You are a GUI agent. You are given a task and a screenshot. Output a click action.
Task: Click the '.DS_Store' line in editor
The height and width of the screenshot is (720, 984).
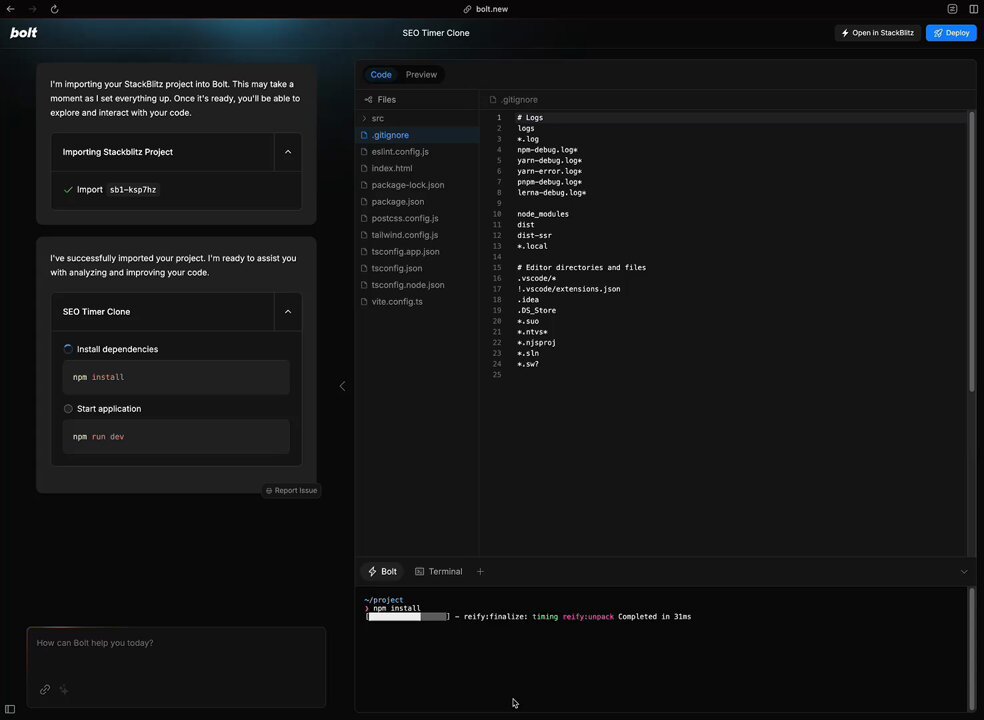pyautogui.click(x=537, y=310)
